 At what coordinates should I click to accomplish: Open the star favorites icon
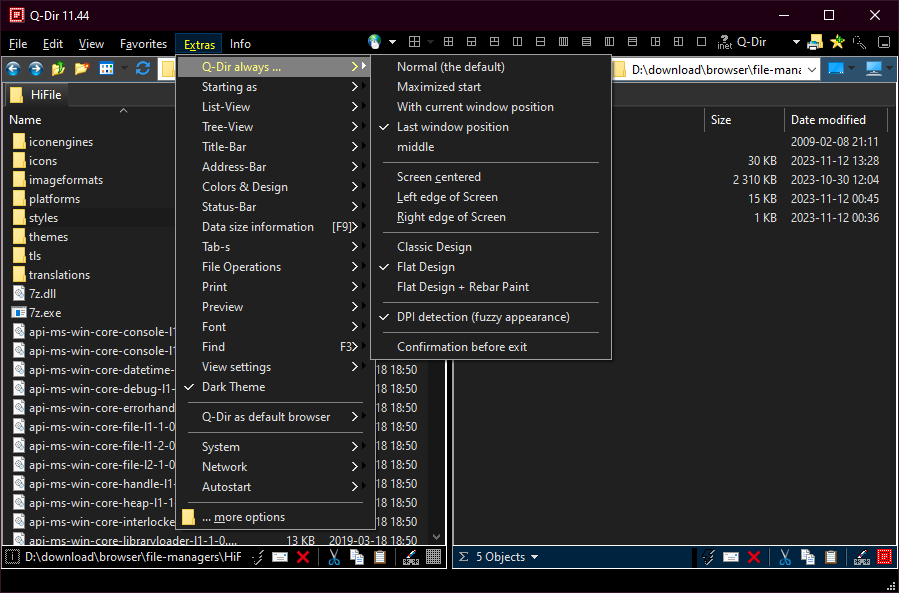pos(837,42)
